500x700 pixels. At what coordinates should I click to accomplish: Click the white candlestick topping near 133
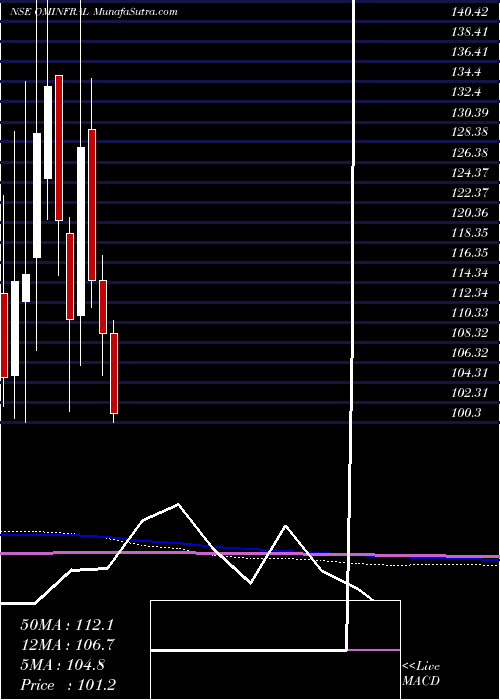pyautogui.click(x=48, y=133)
